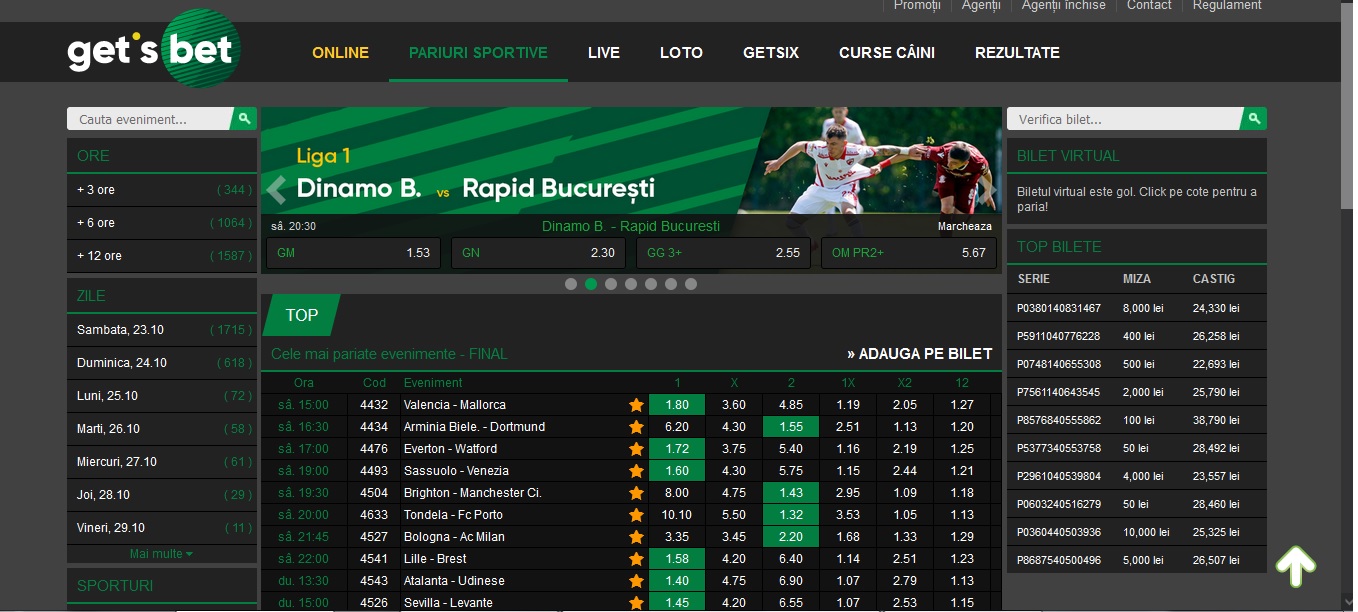This screenshot has width=1358, height=612.
Task: Open the Promoții link
Action: pos(918,6)
